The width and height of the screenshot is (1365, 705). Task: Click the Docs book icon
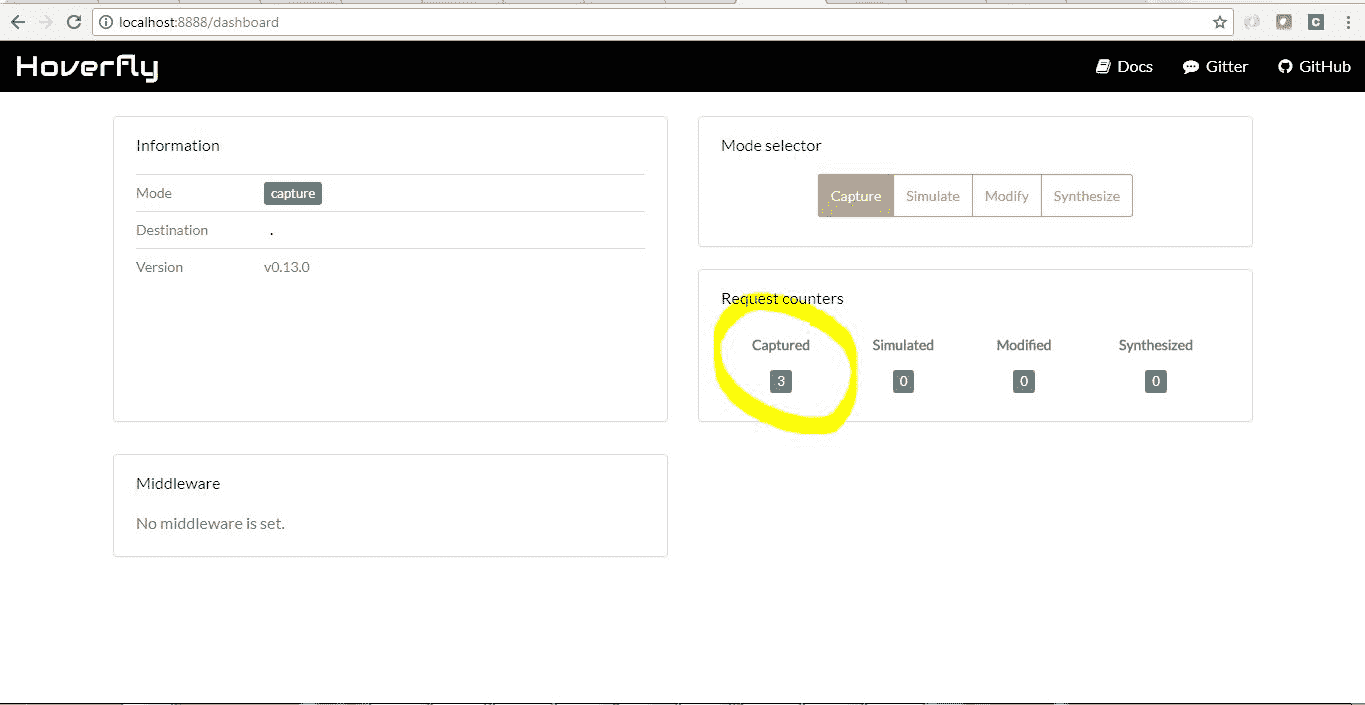(x=1103, y=67)
